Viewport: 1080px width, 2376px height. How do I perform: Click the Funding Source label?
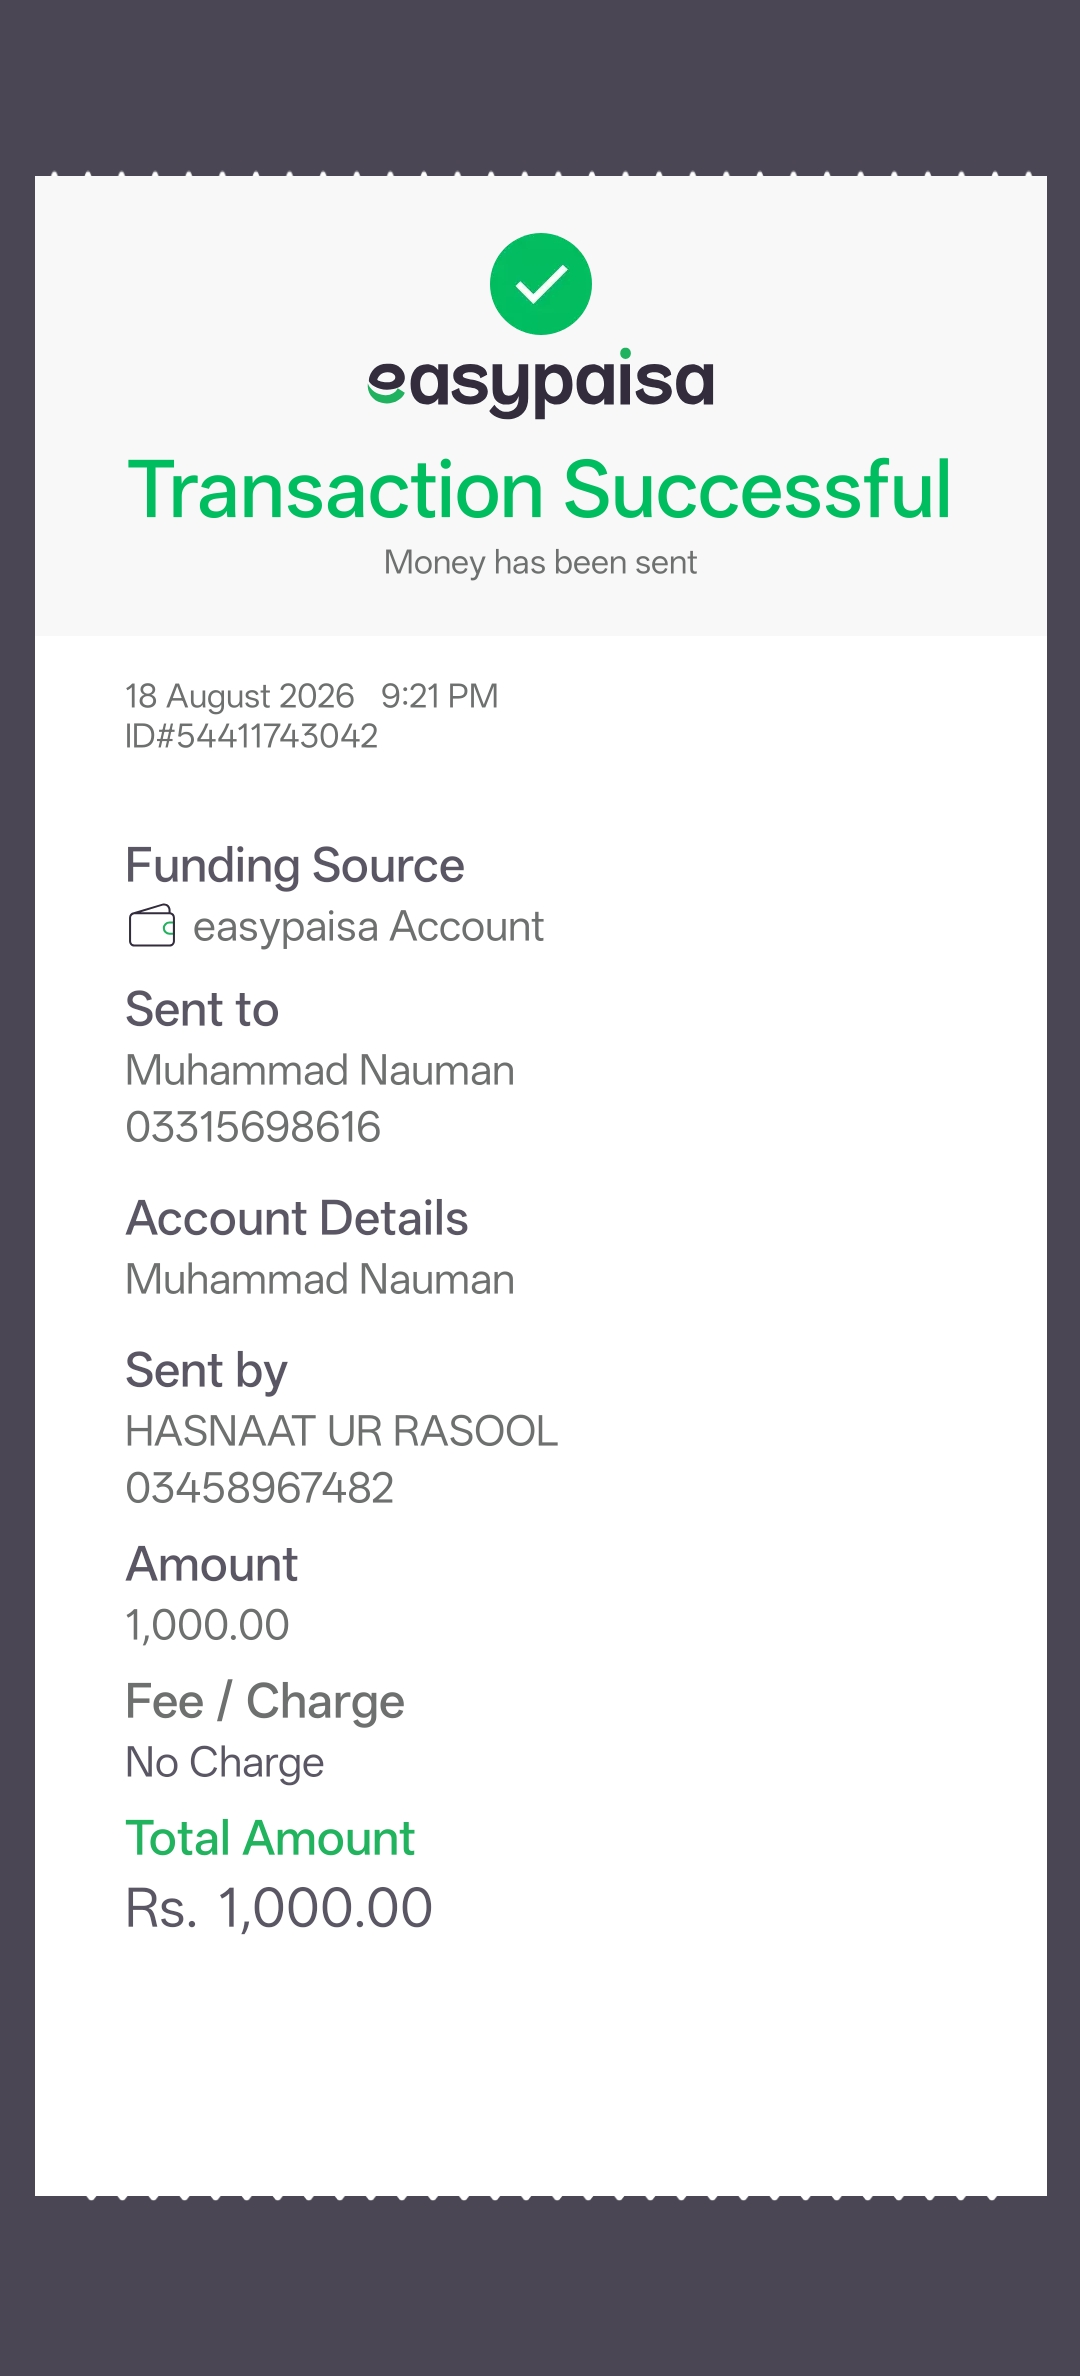[x=295, y=866]
